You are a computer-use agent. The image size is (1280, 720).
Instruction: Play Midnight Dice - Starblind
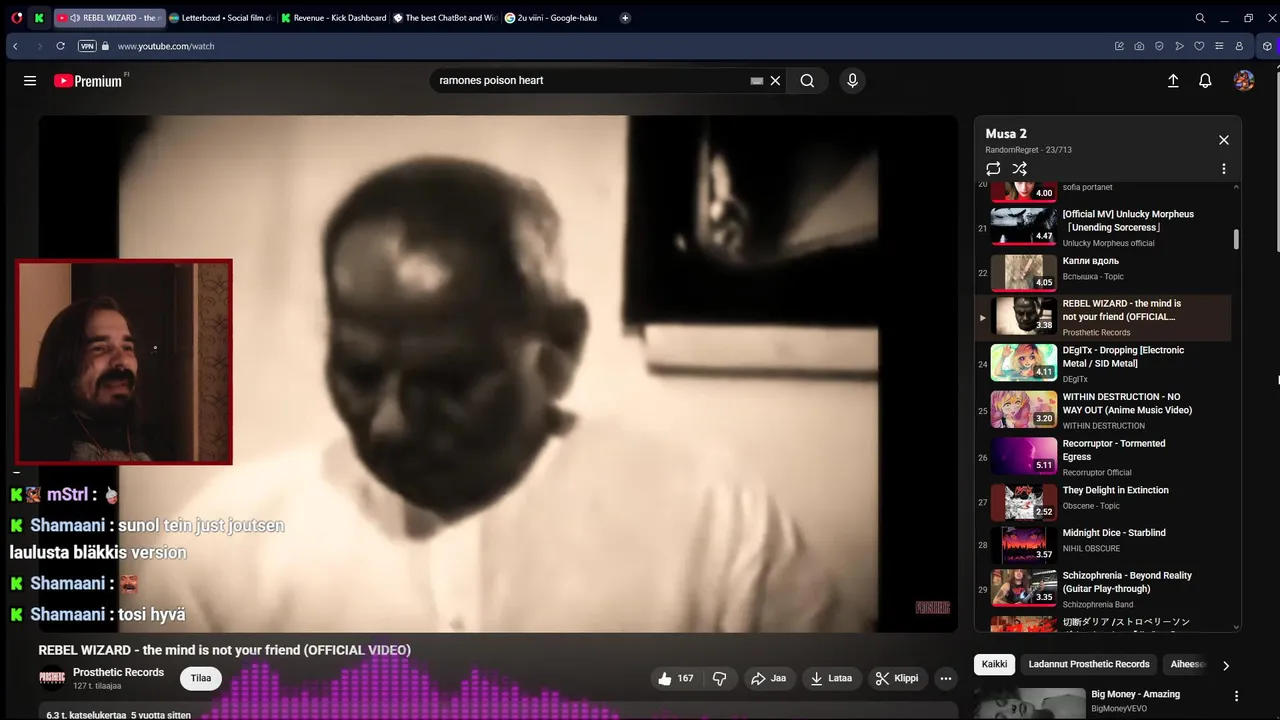(1103, 545)
